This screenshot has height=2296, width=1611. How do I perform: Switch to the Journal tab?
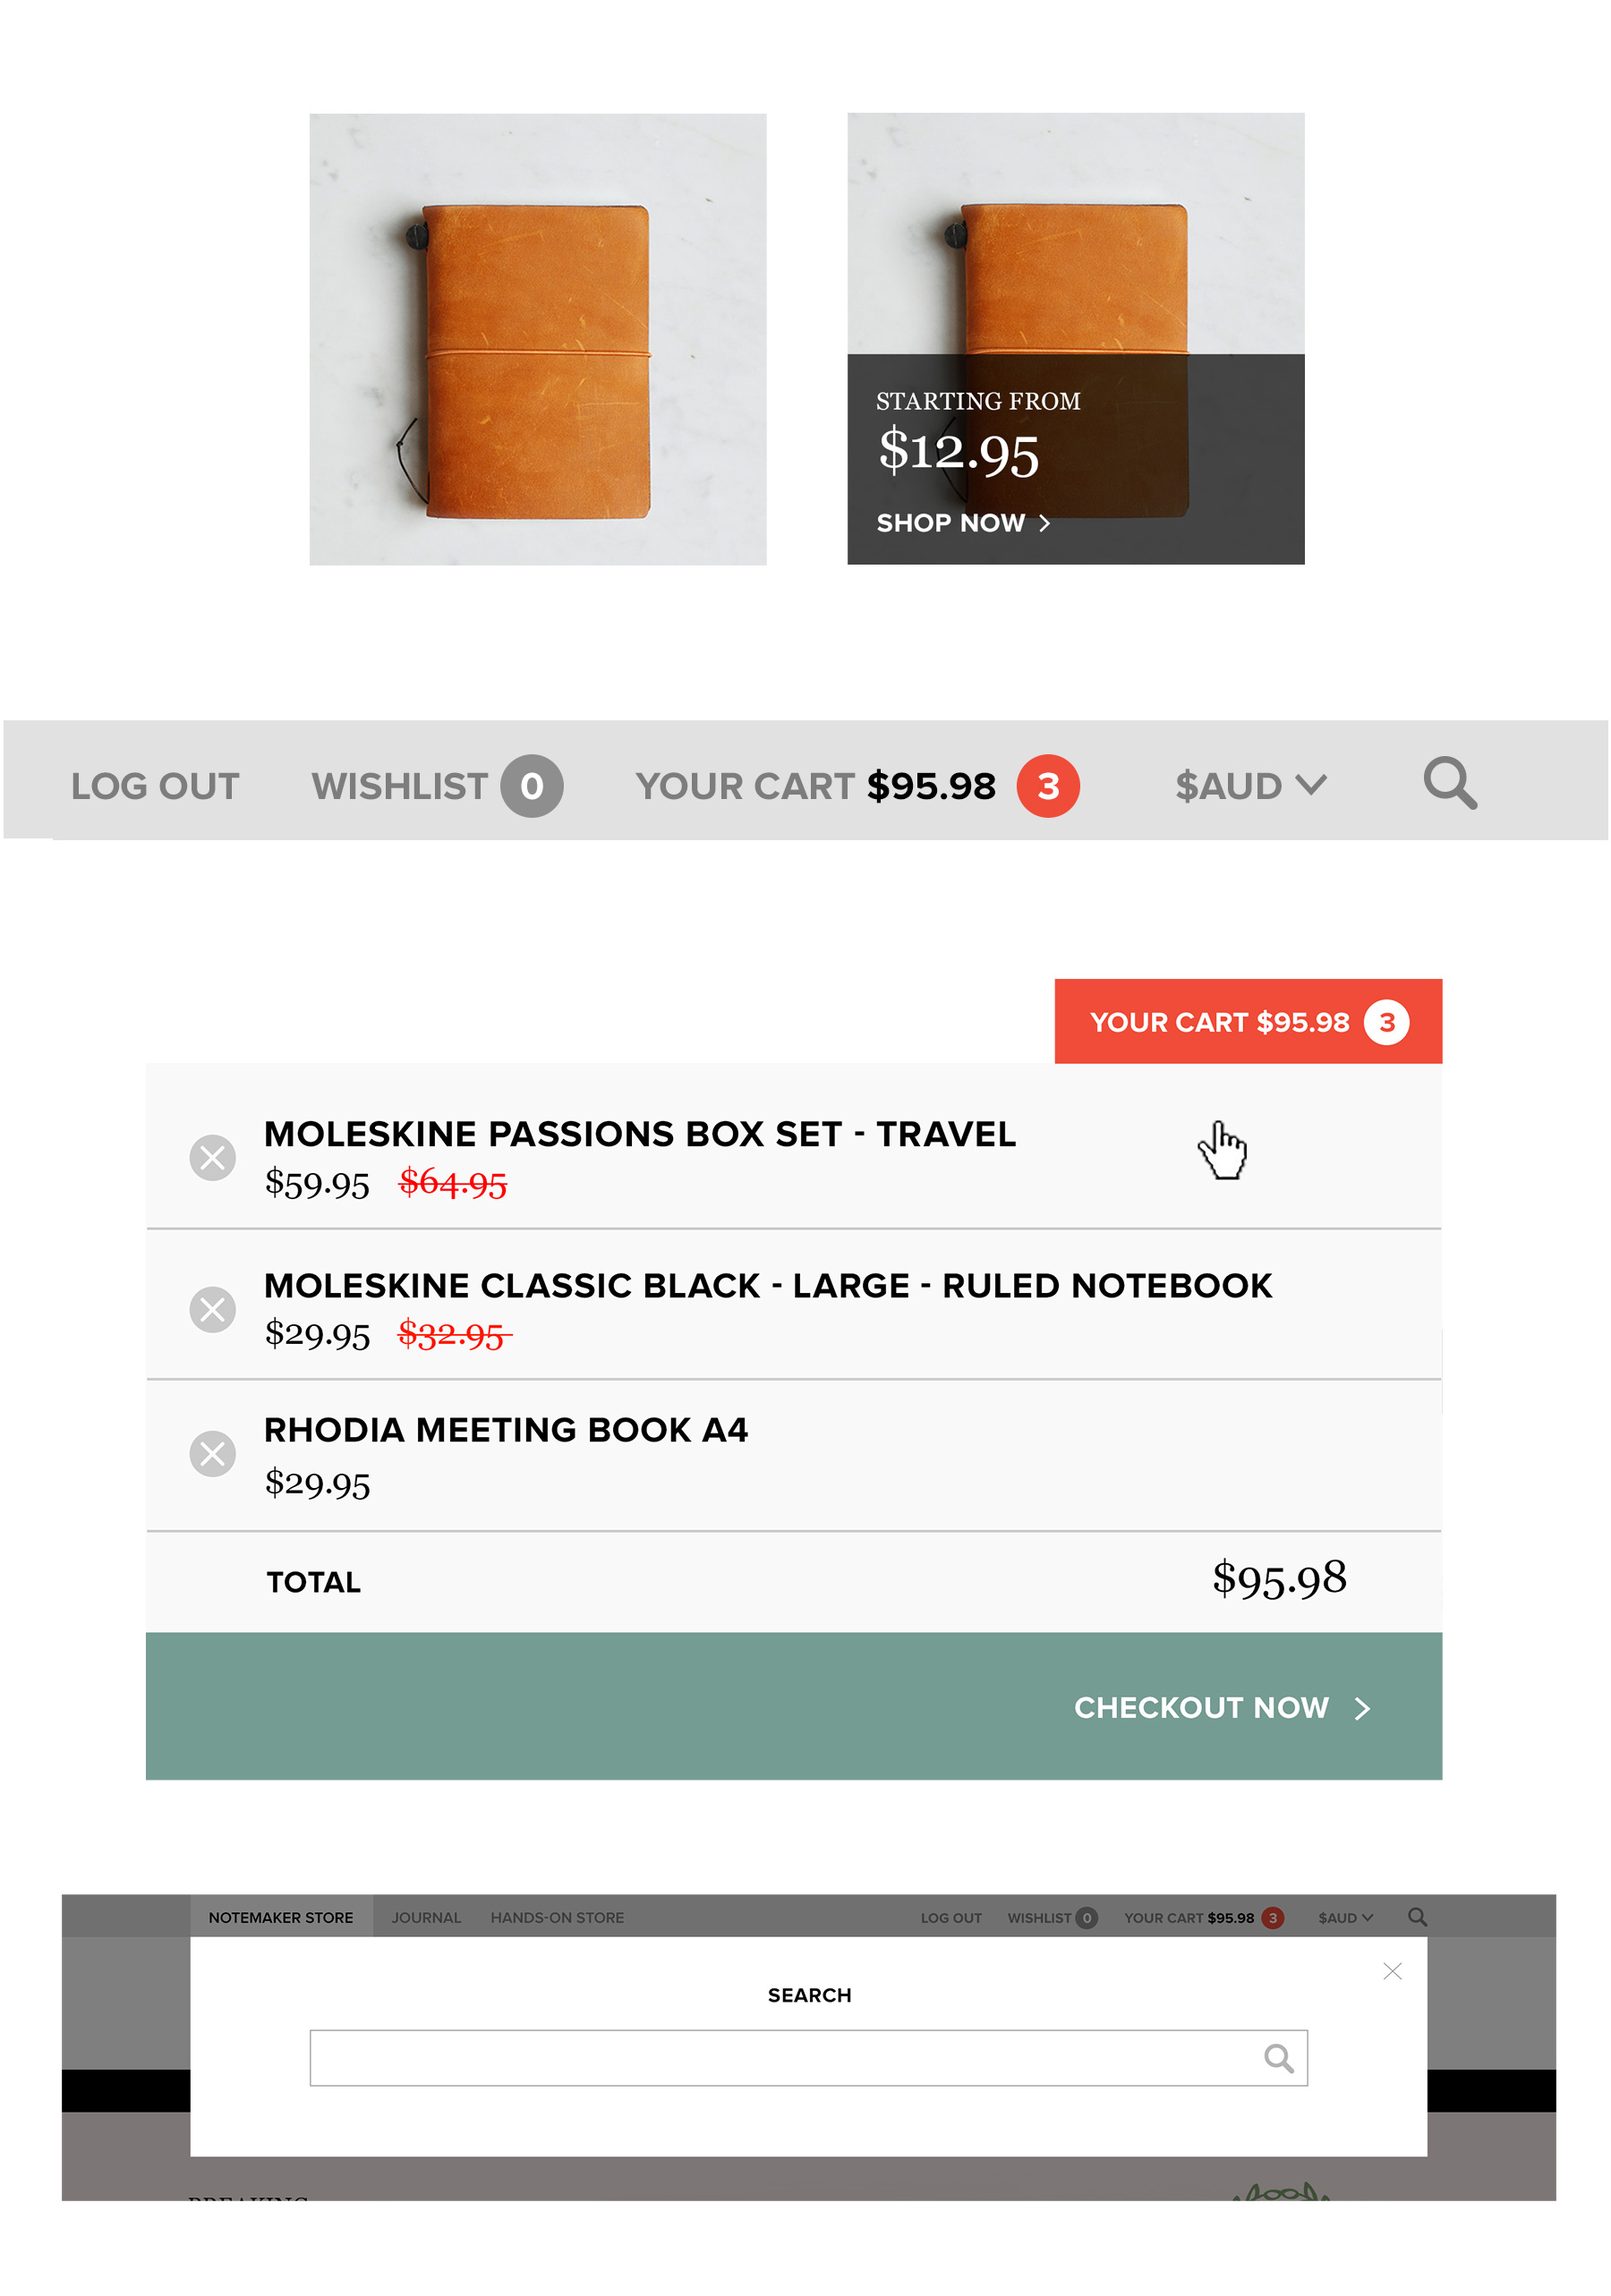426,1918
